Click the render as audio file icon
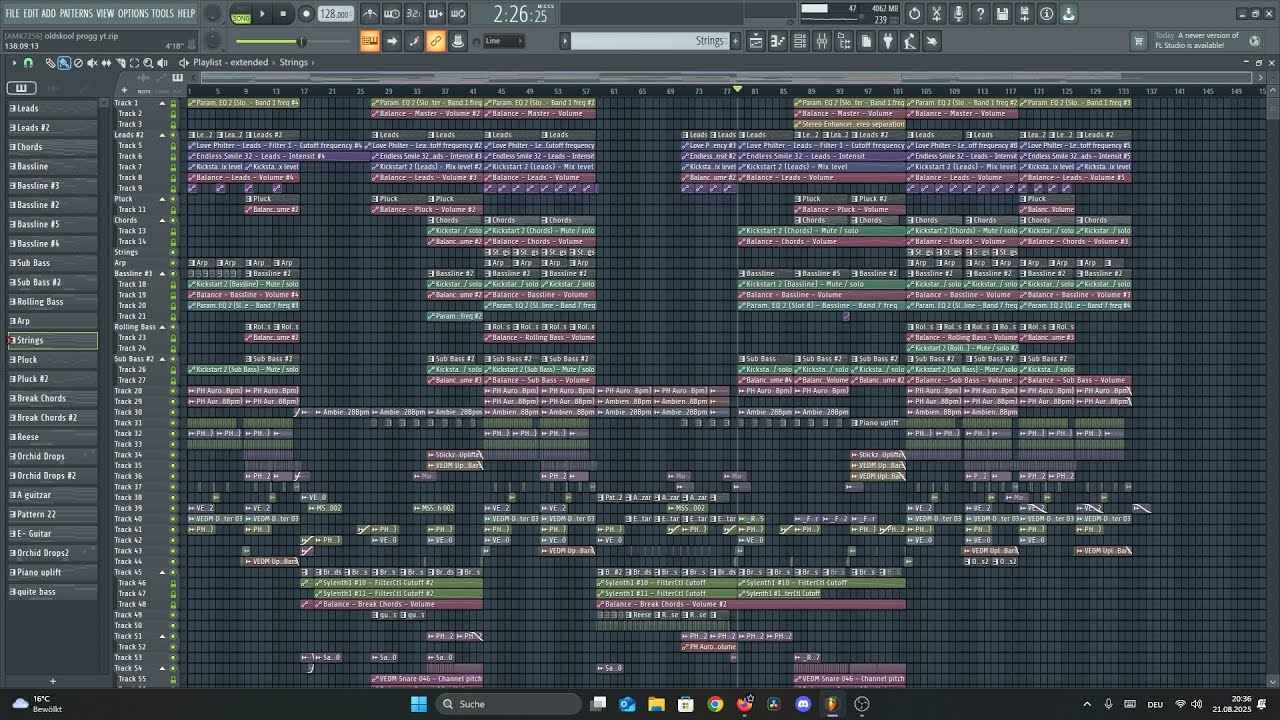The width and height of the screenshot is (1280, 720). pyautogui.click(x=1025, y=14)
